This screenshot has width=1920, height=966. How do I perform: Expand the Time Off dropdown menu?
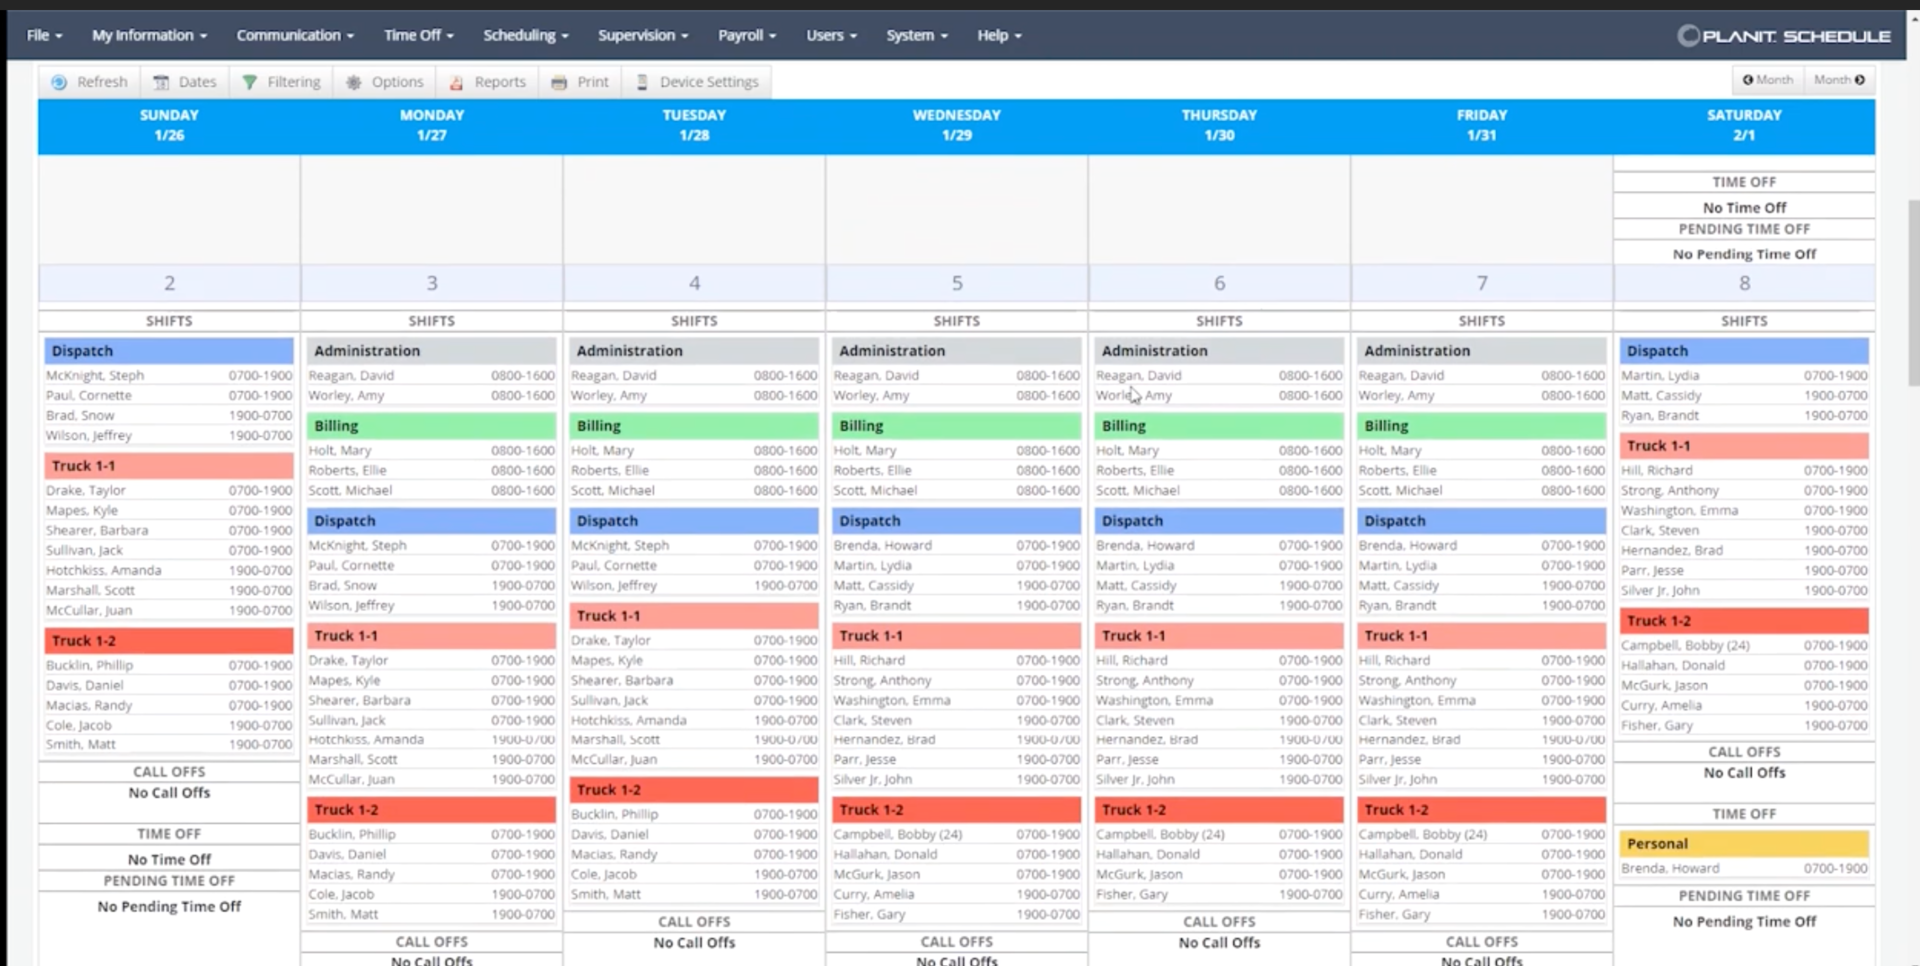tap(418, 35)
